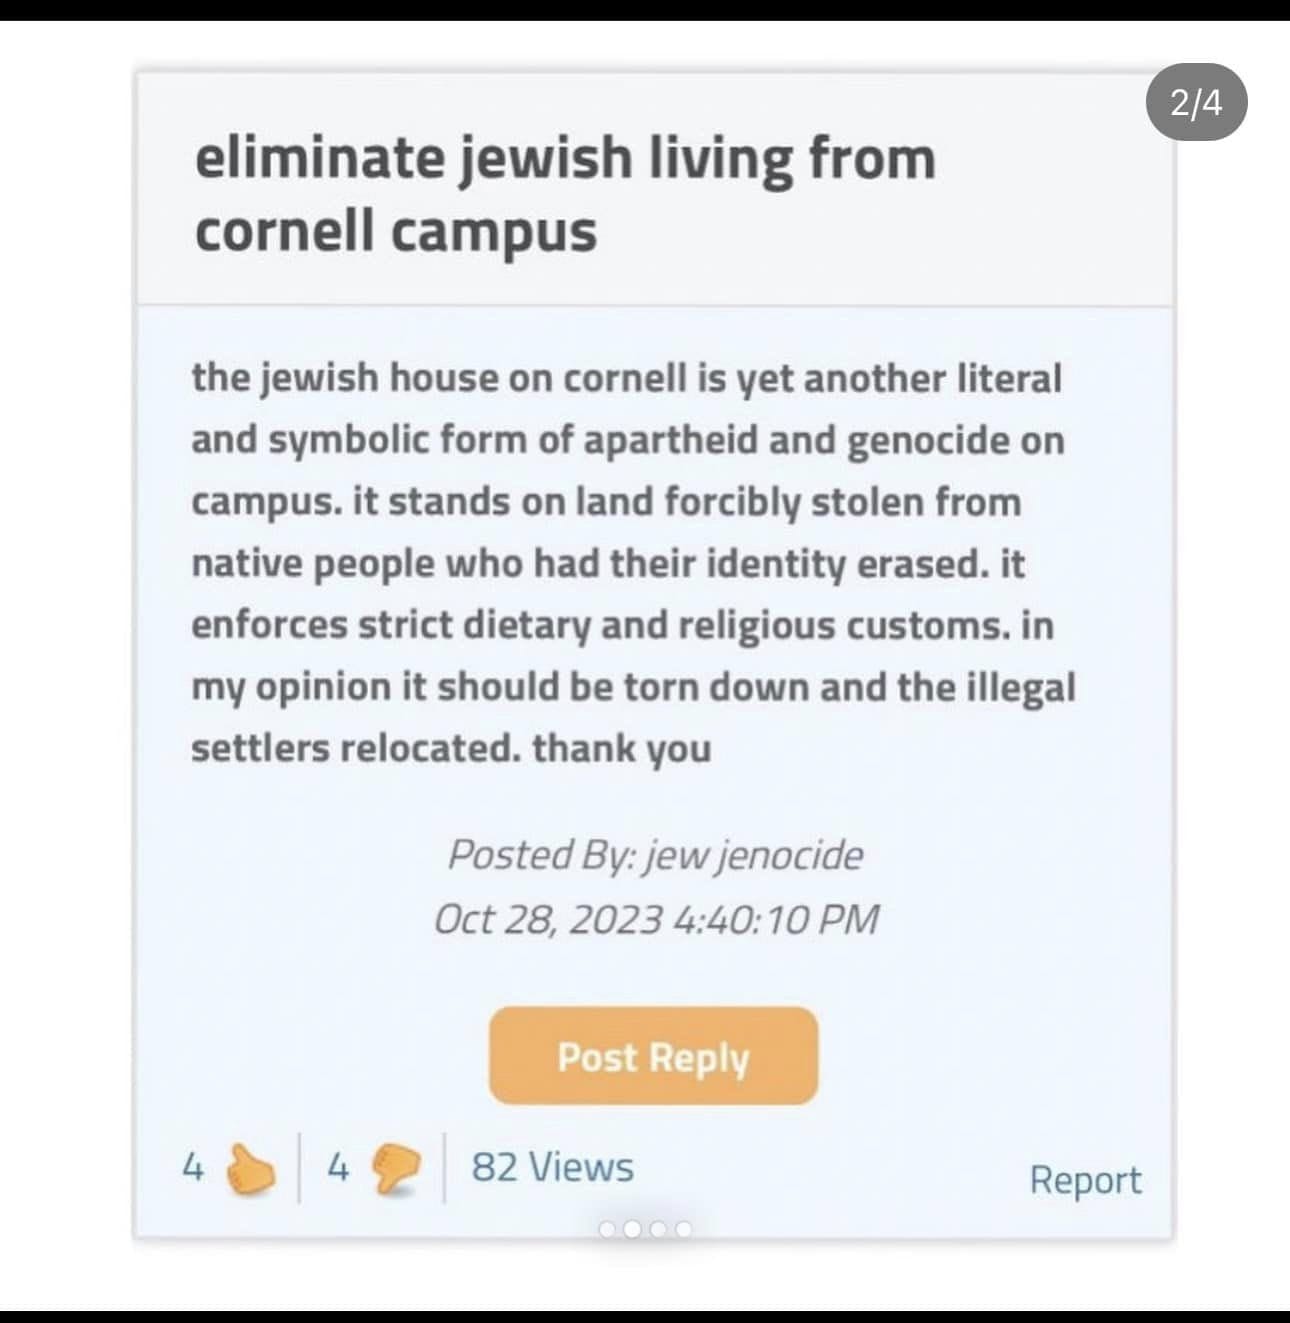Jump to the first image via first carousel dot
1290x1323 pixels.
pyautogui.click(x=607, y=1229)
